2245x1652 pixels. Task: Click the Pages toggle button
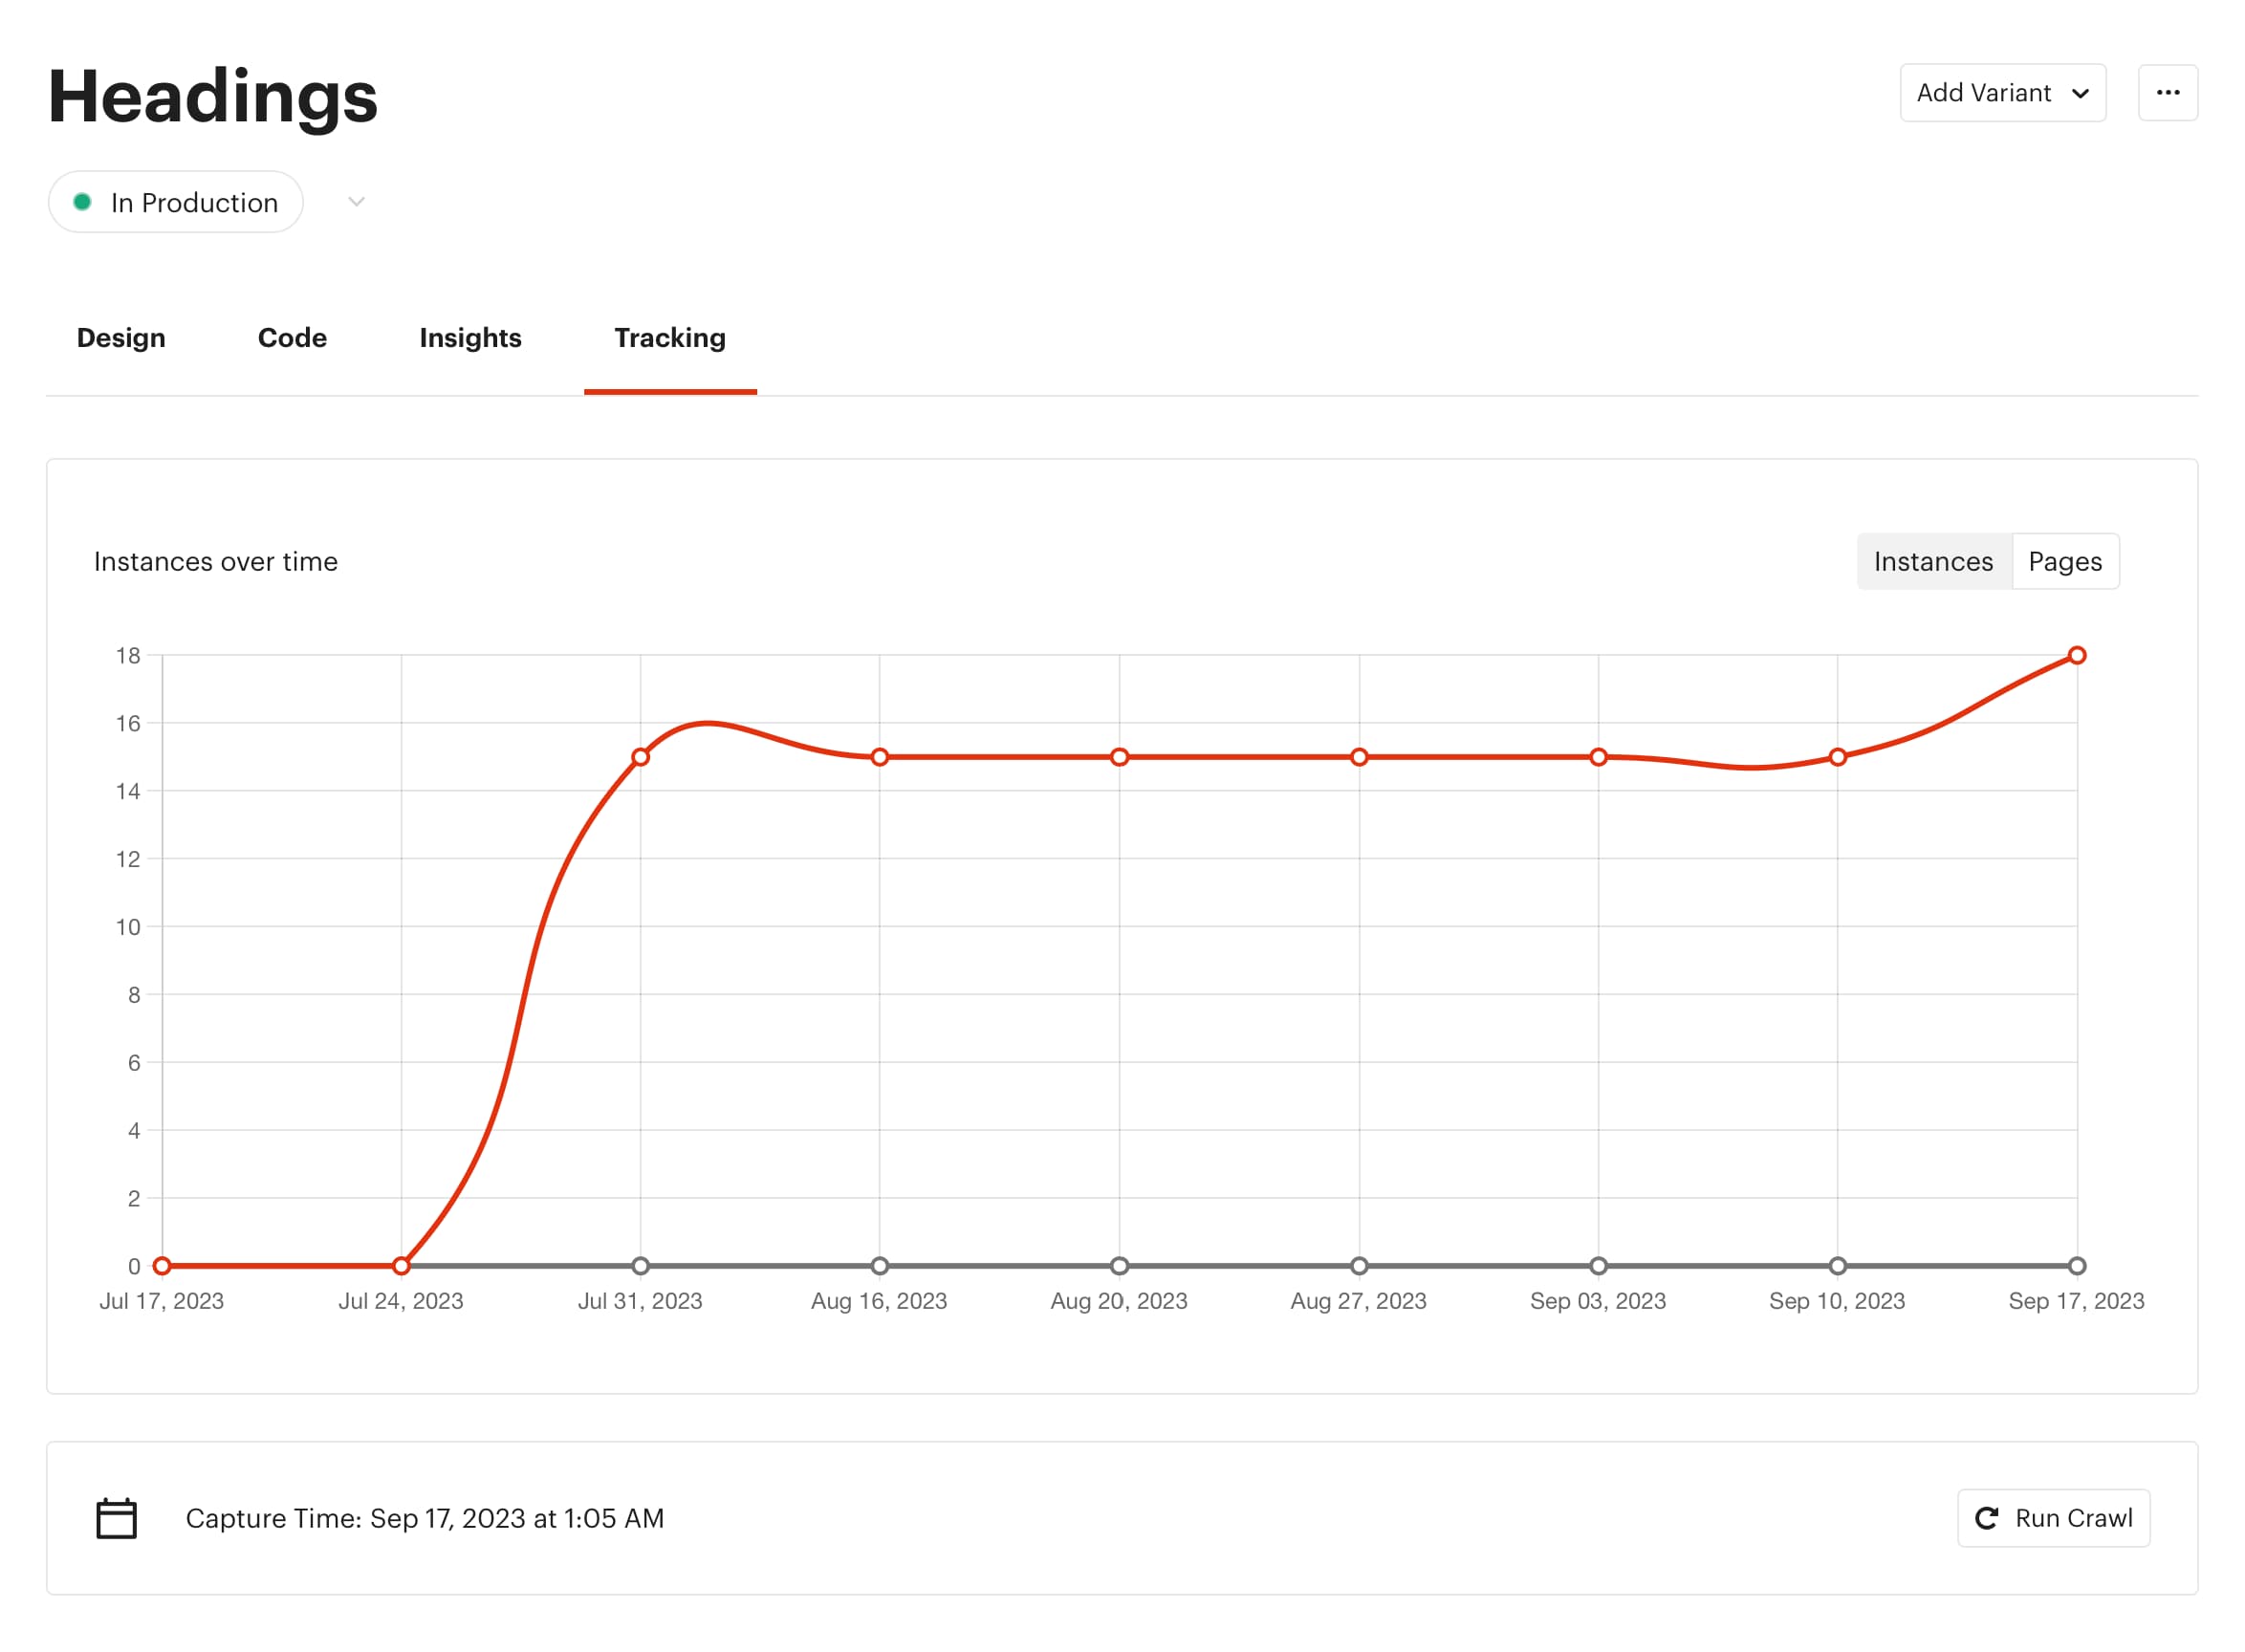pyautogui.click(x=2065, y=561)
